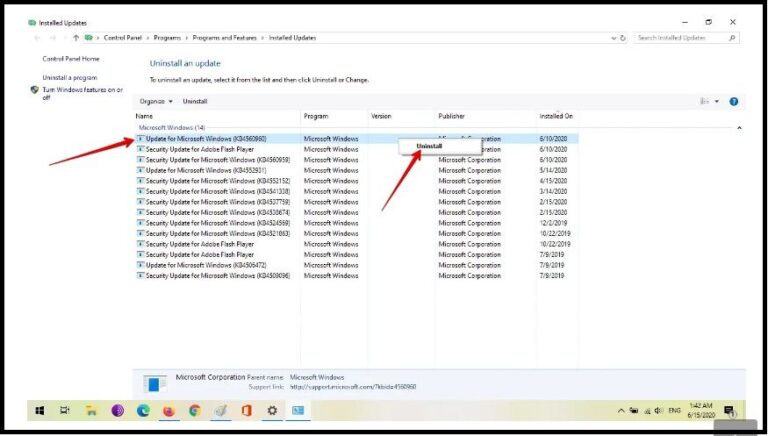The width and height of the screenshot is (768, 436).
Task: Click the Microsoft Windows (14) group header
Action: point(172,128)
